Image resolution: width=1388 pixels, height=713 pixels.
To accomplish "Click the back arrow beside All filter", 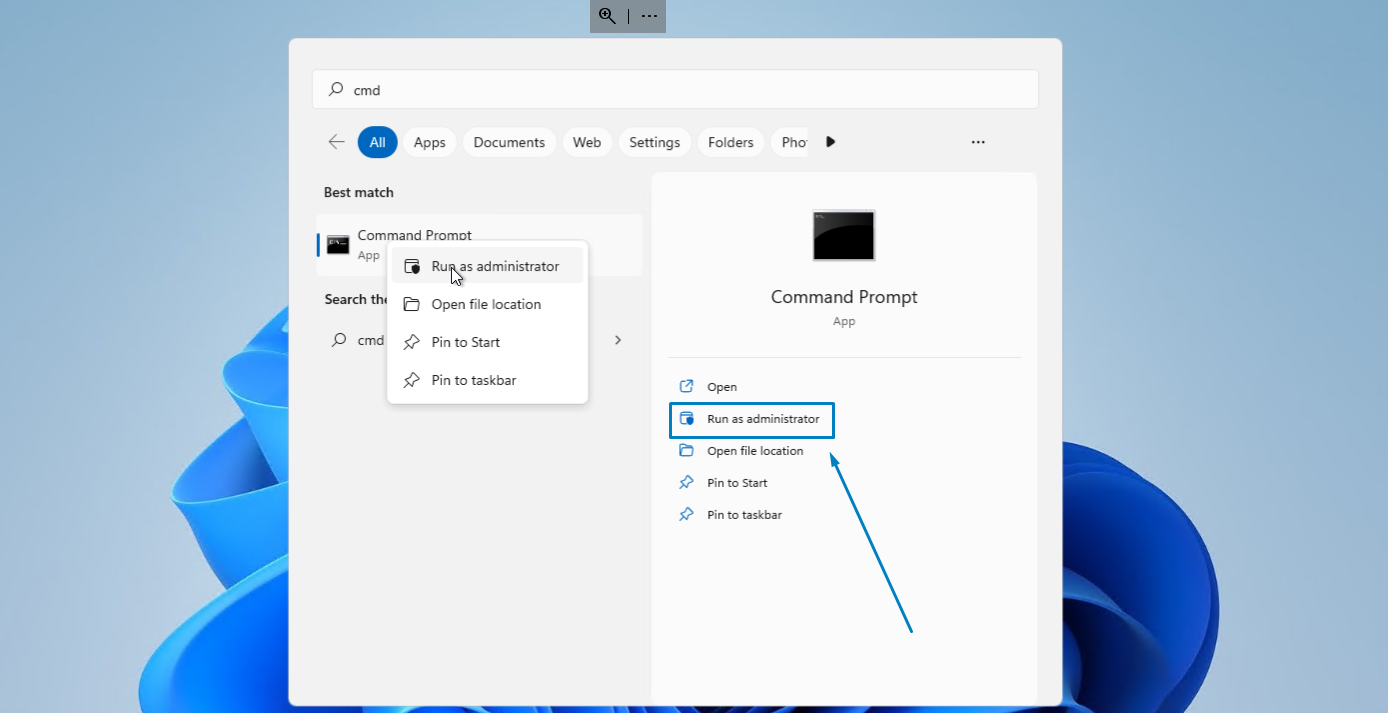I will click(x=336, y=142).
